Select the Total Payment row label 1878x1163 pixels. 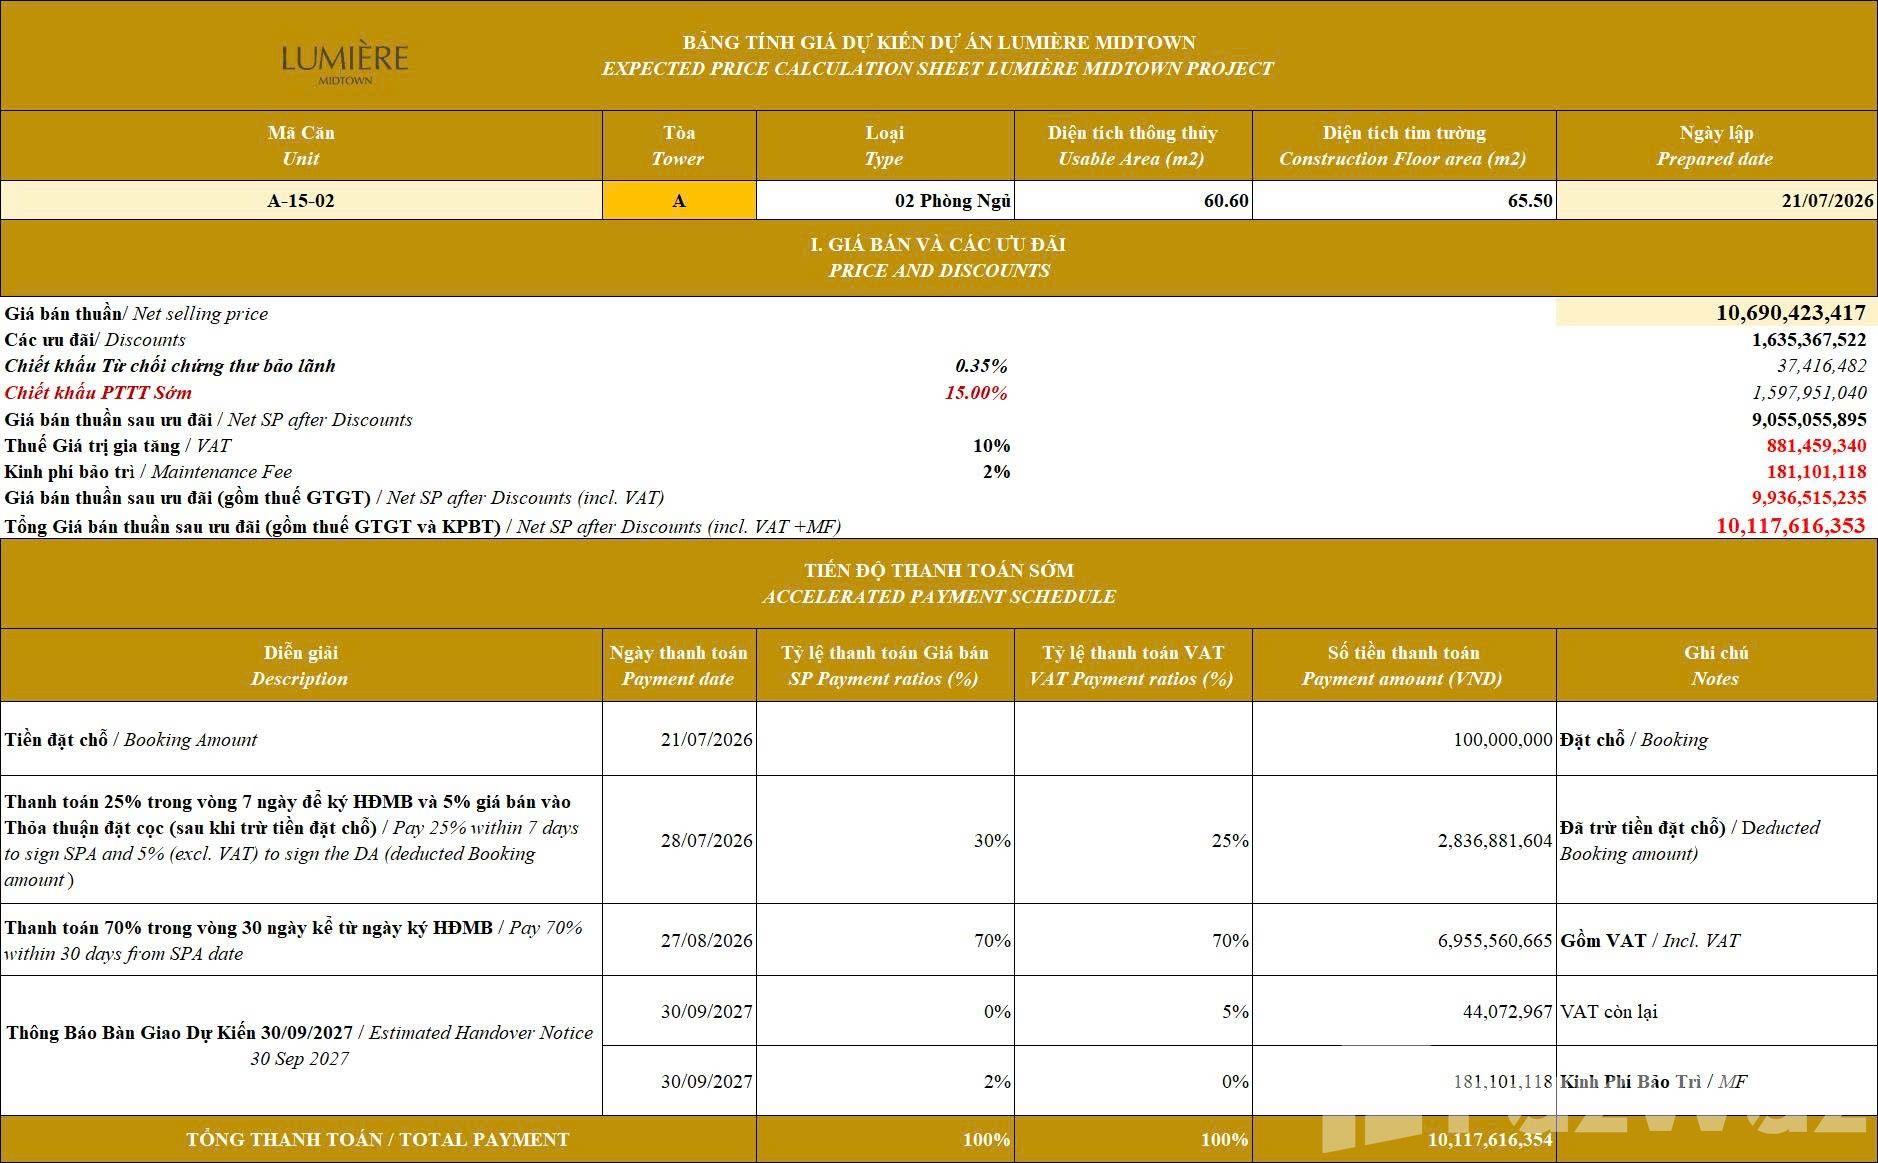(378, 1139)
